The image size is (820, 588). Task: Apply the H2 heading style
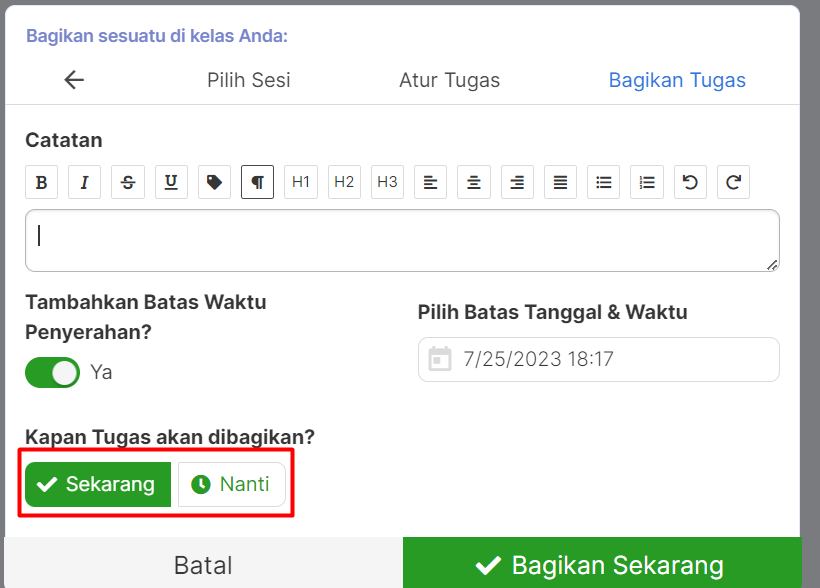tap(343, 181)
